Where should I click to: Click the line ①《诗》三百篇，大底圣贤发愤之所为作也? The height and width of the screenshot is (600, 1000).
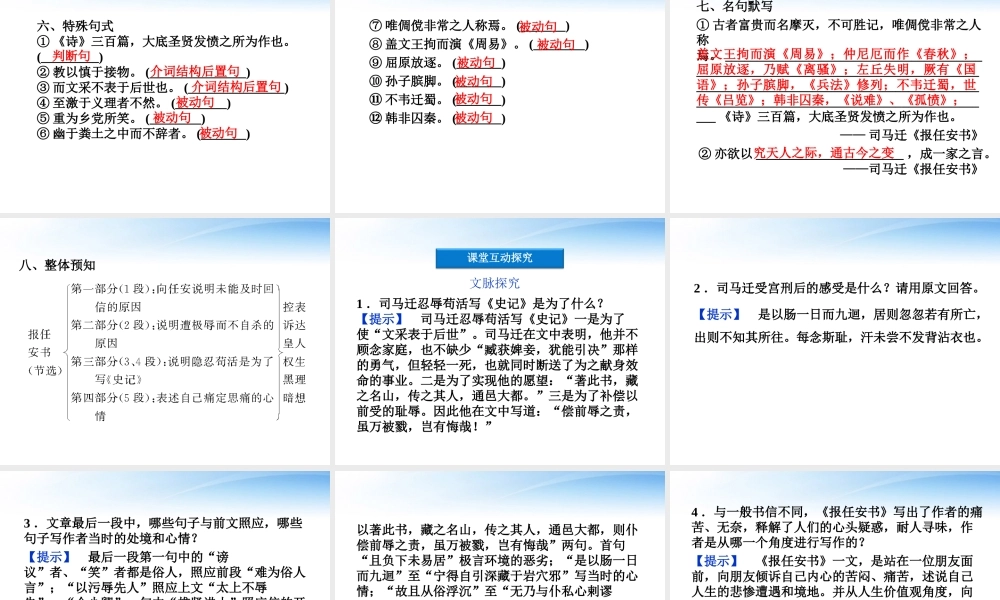[x=165, y=41]
